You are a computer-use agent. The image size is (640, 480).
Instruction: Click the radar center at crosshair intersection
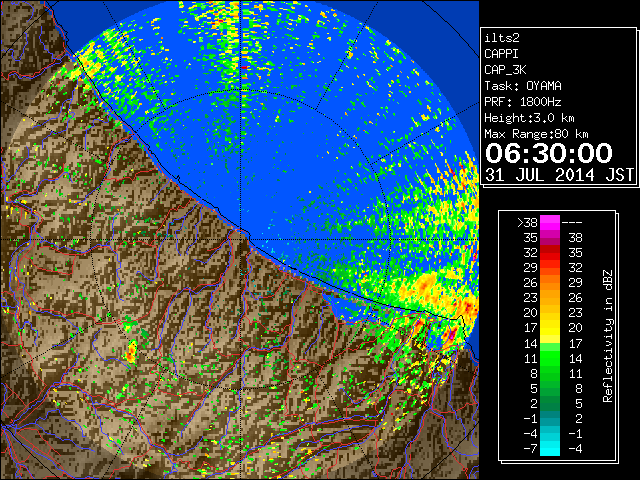242,240
